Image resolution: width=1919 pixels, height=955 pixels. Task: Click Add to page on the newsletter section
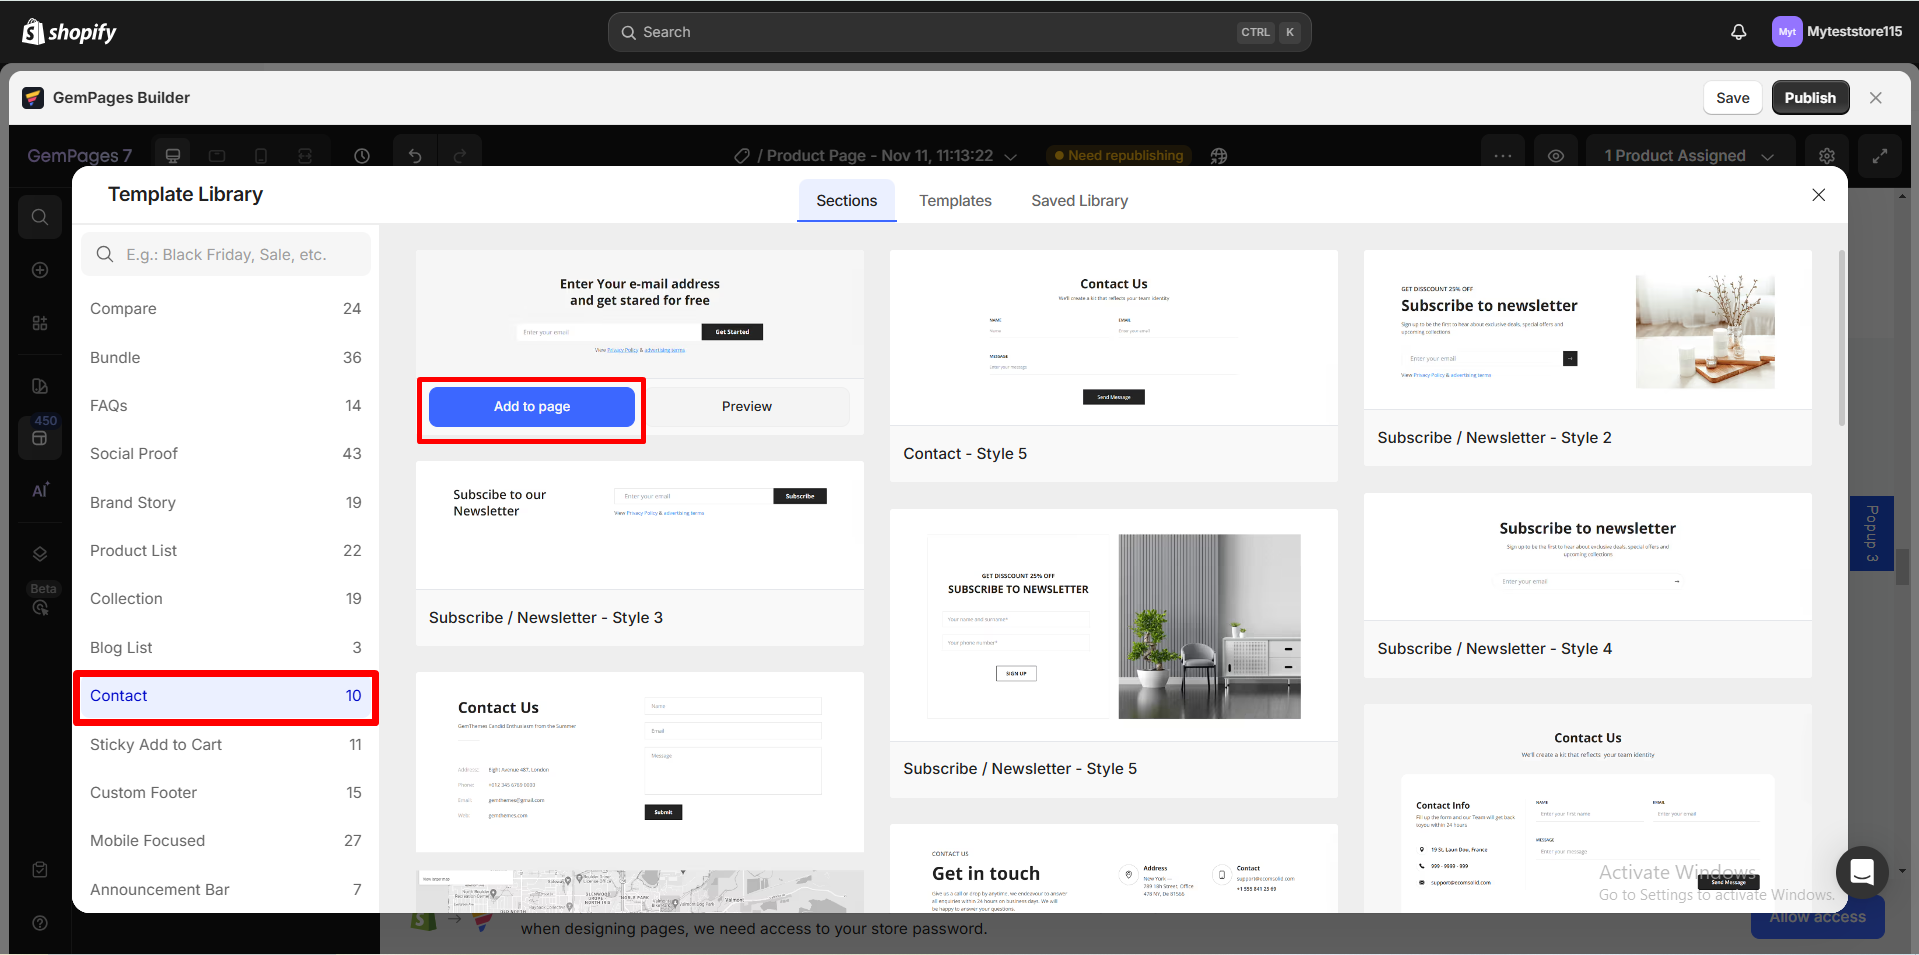click(x=531, y=406)
